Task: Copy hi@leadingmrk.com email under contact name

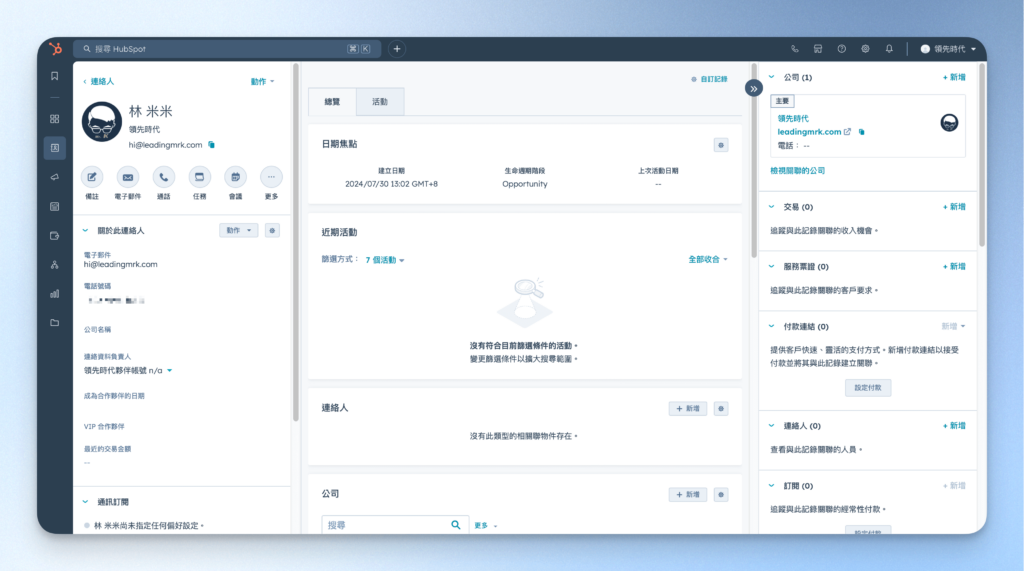Action: 212,145
